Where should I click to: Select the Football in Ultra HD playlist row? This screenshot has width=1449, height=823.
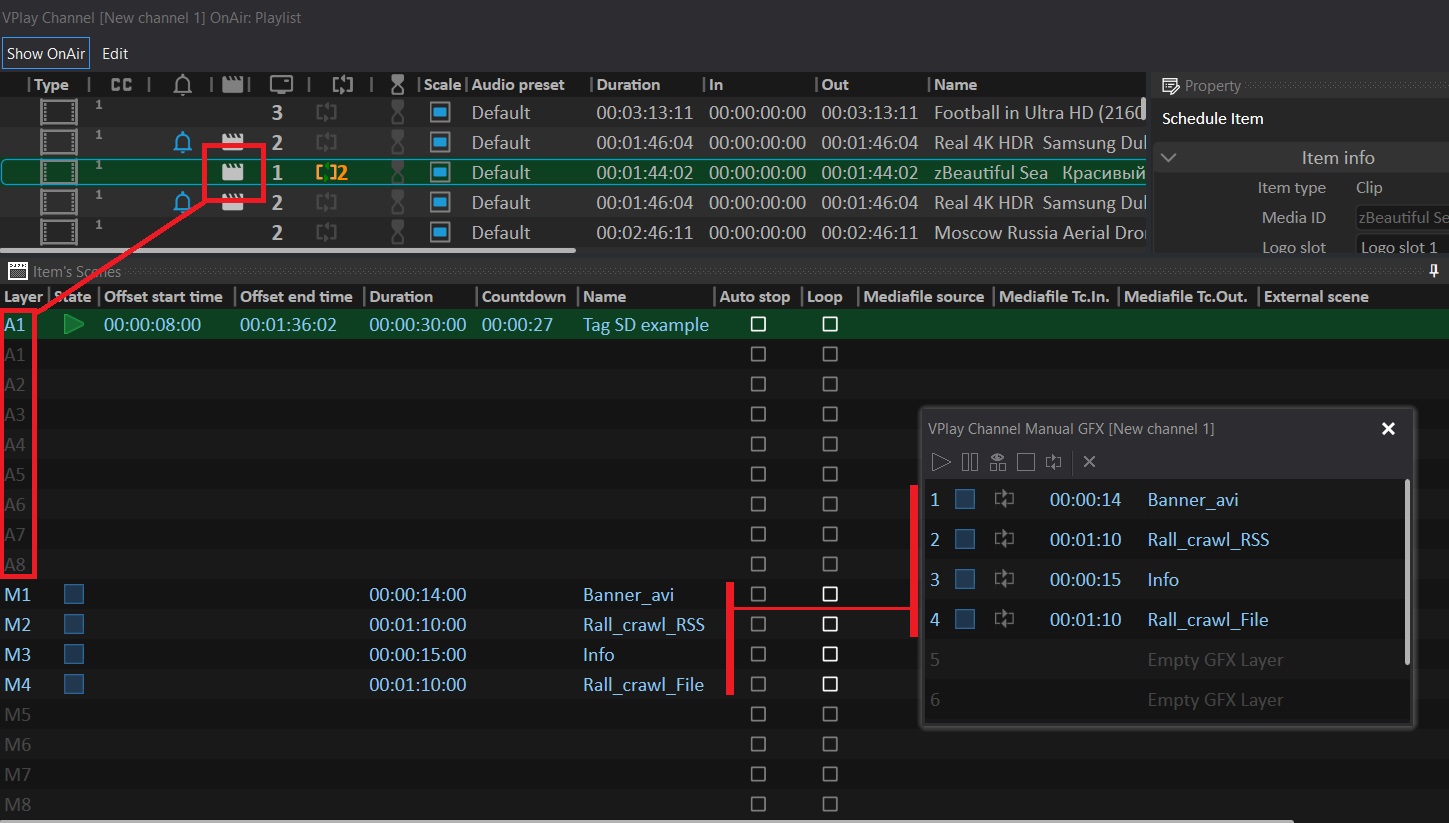(574, 112)
